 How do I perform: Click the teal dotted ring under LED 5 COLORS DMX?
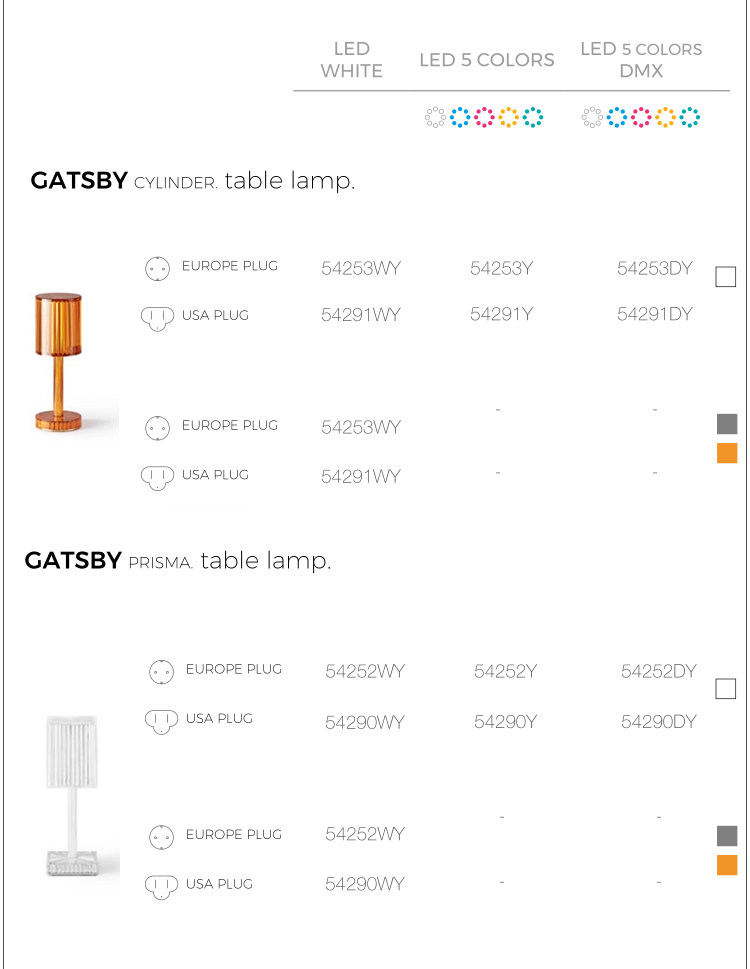(690, 118)
